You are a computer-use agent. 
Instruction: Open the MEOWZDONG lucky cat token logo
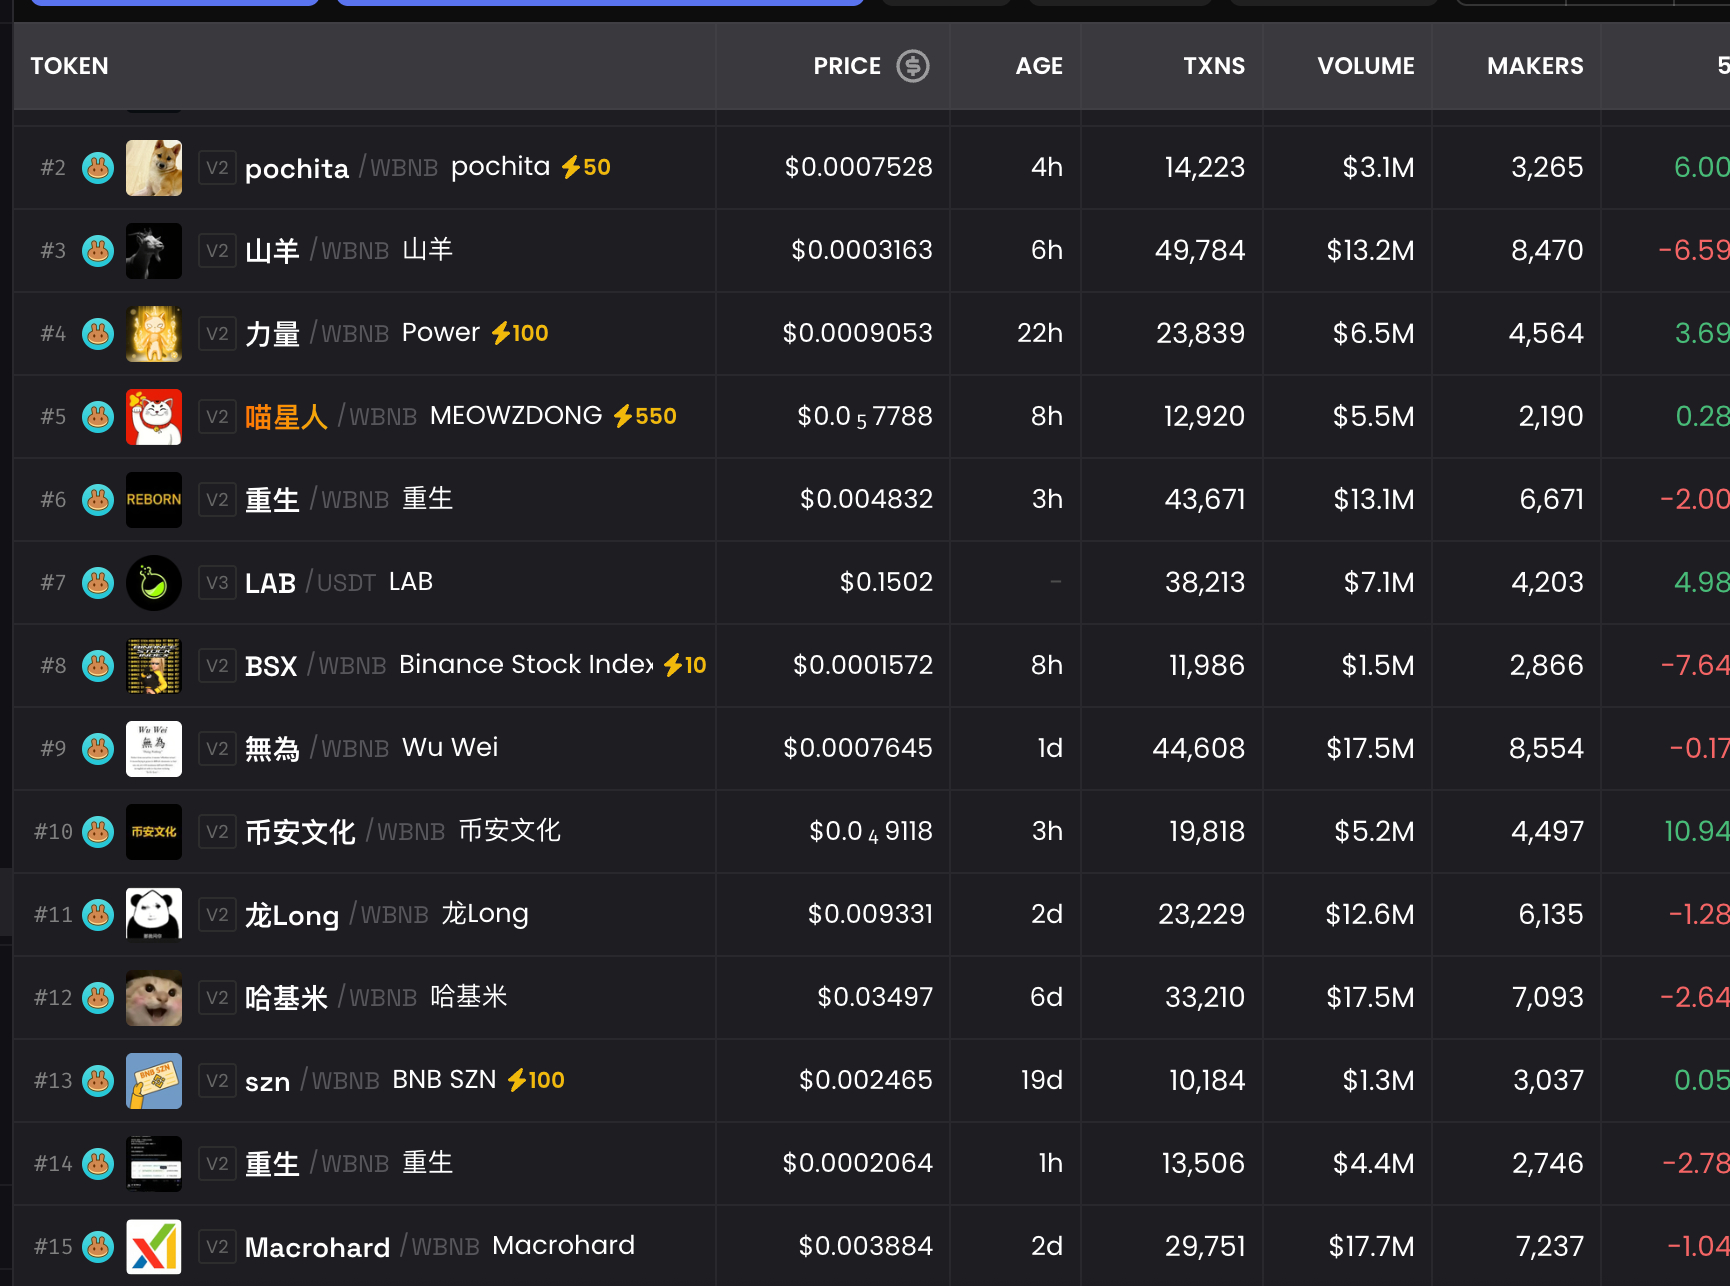(x=154, y=416)
